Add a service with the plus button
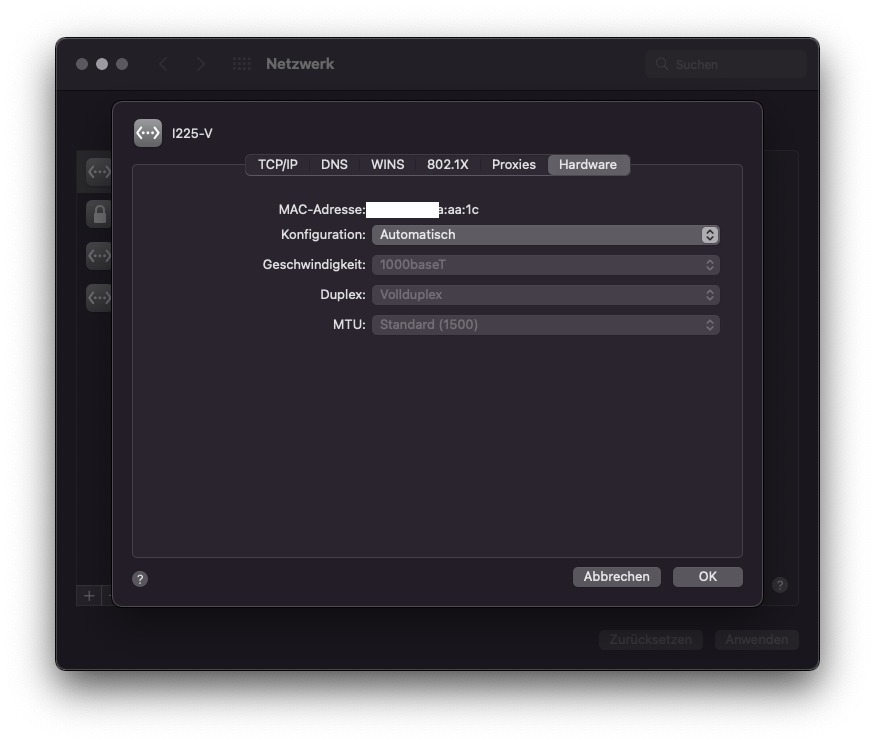This screenshot has width=875, height=744. (x=89, y=596)
